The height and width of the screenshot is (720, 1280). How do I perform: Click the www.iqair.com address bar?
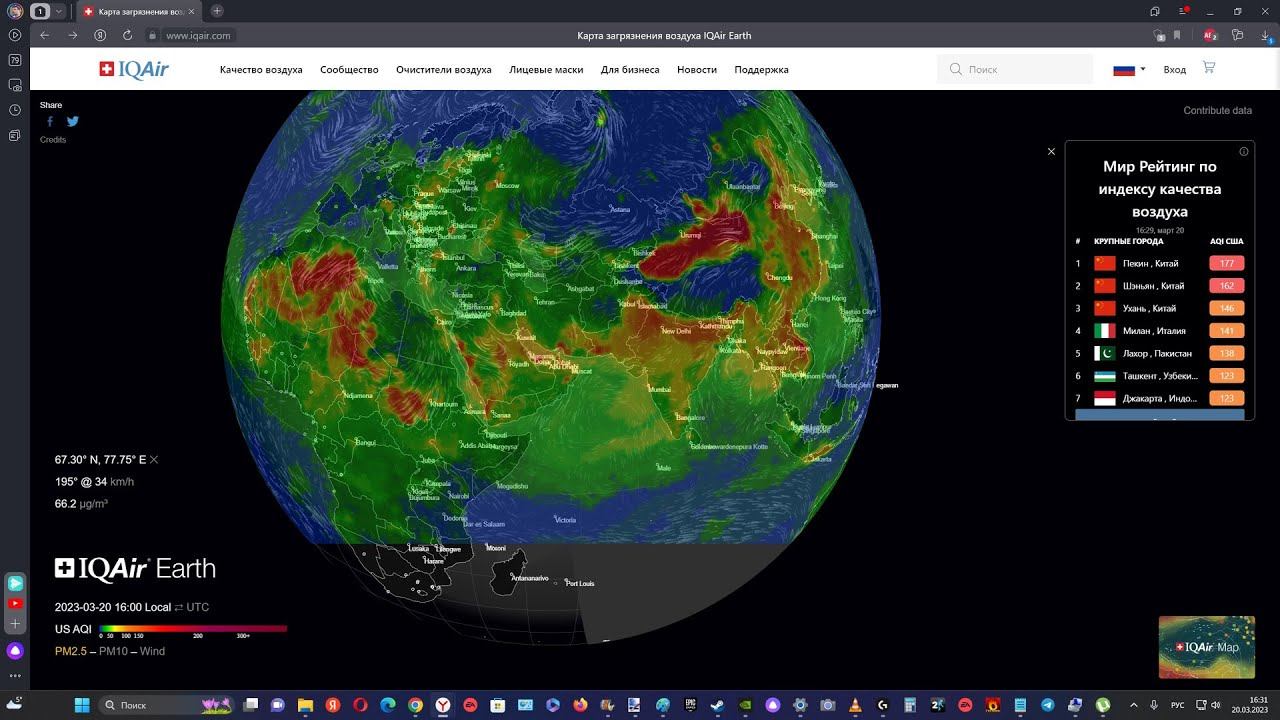198,35
